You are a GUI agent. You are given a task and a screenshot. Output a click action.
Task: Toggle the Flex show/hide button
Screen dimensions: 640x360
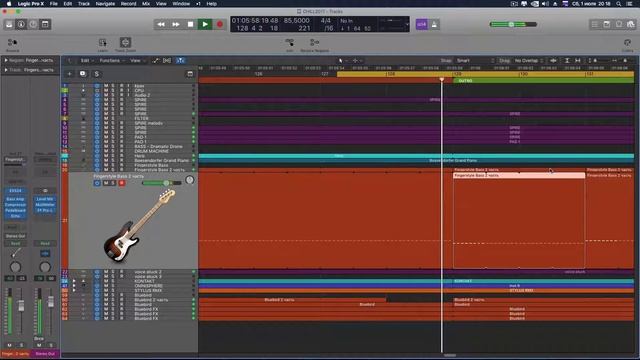tap(167, 60)
